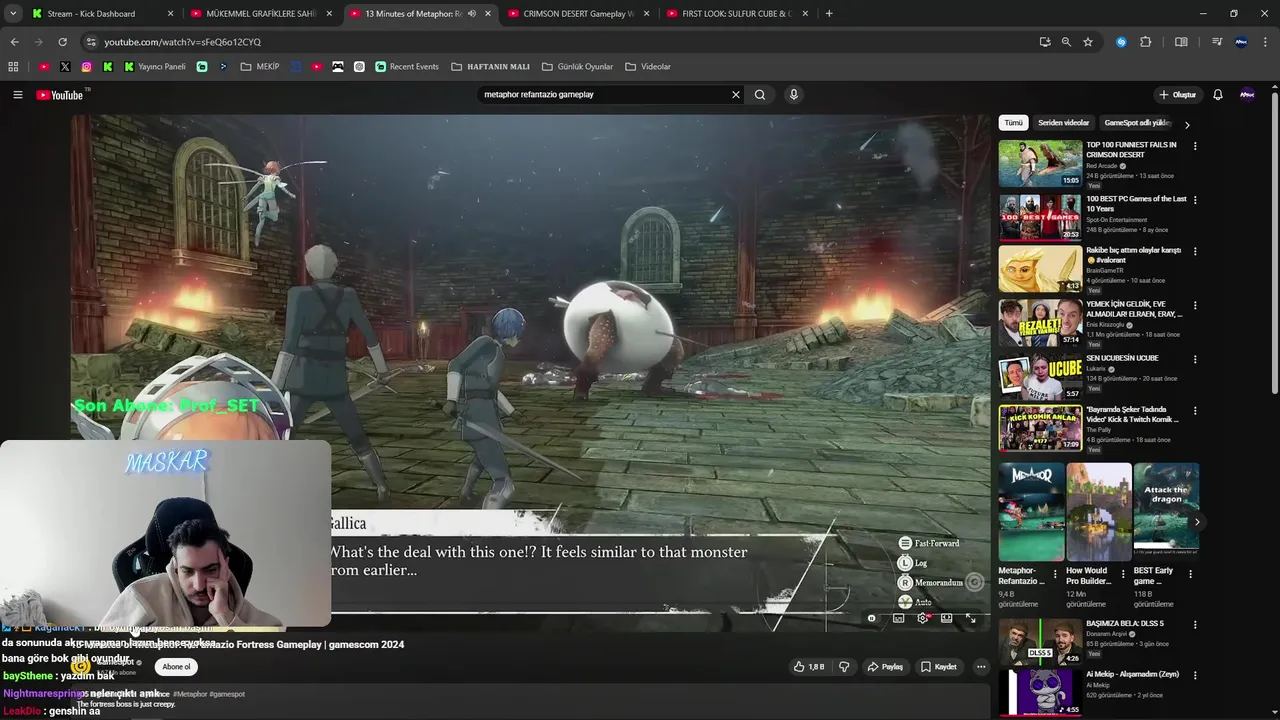
Task: Click the YouTube logo
Action: 60,95
